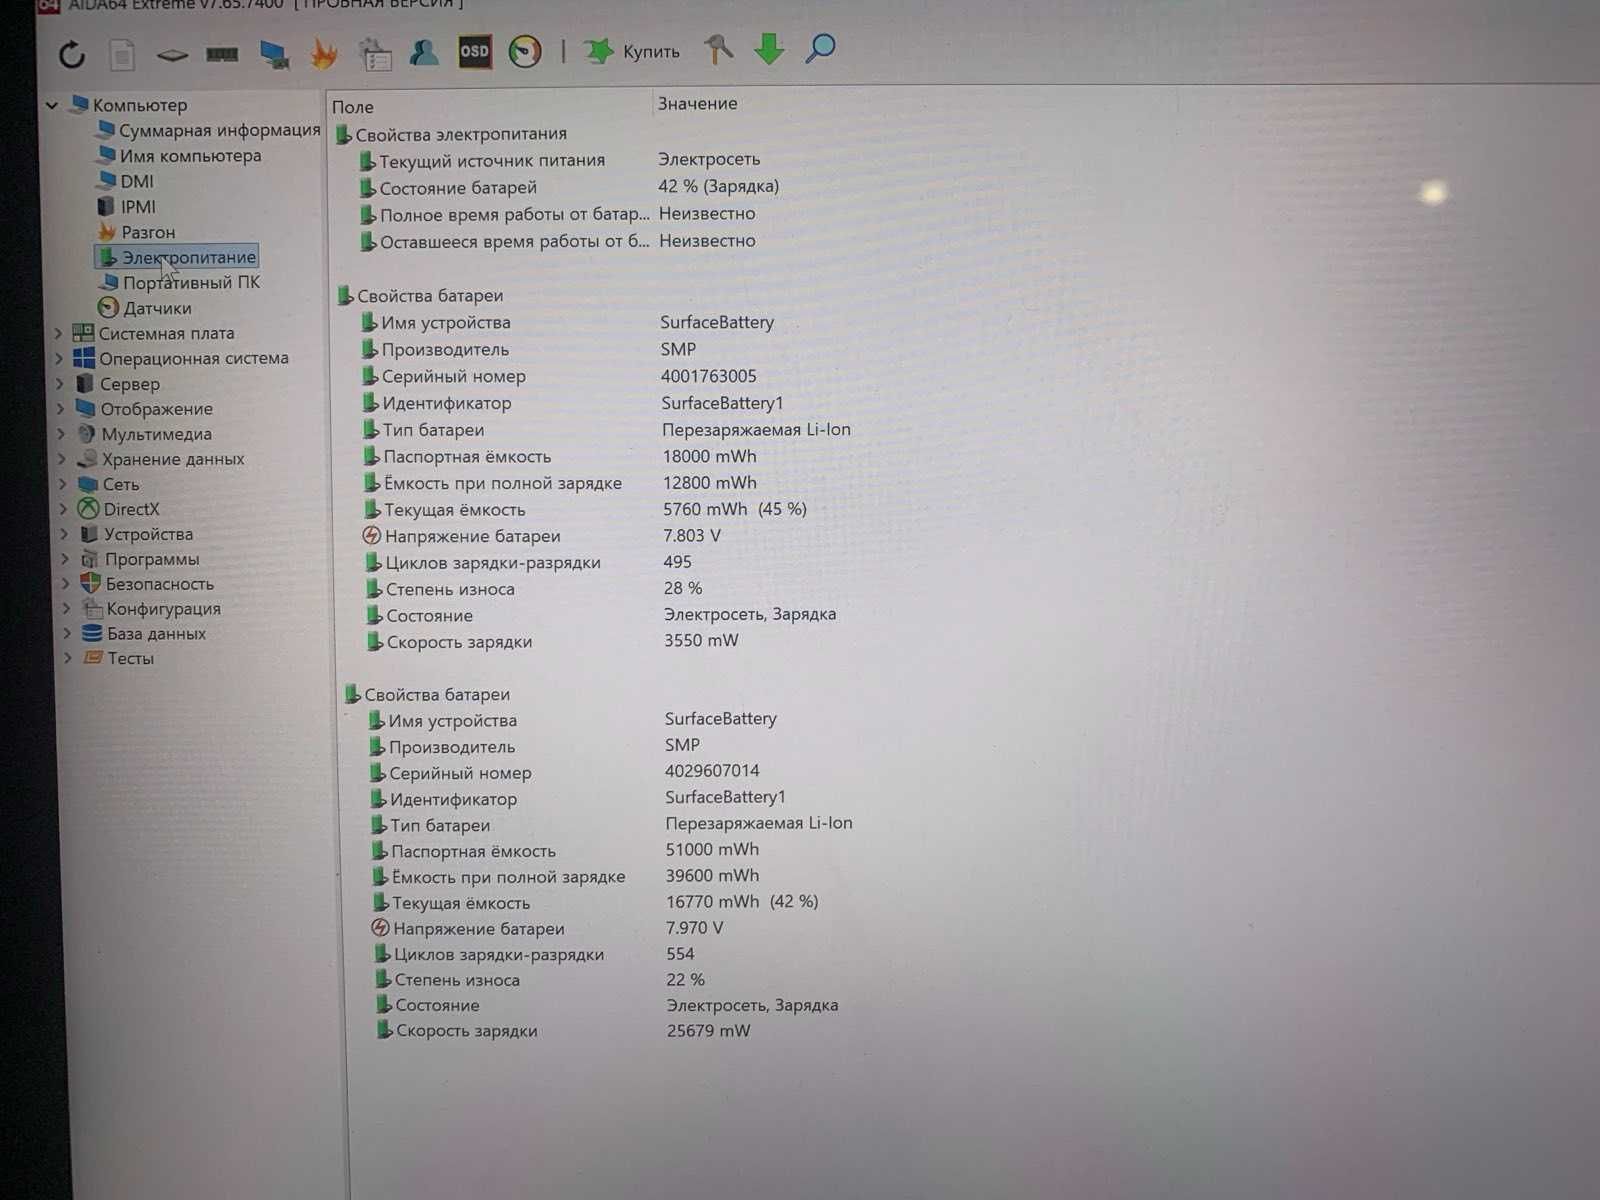Expand the DirectX tree node

(x=64, y=508)
